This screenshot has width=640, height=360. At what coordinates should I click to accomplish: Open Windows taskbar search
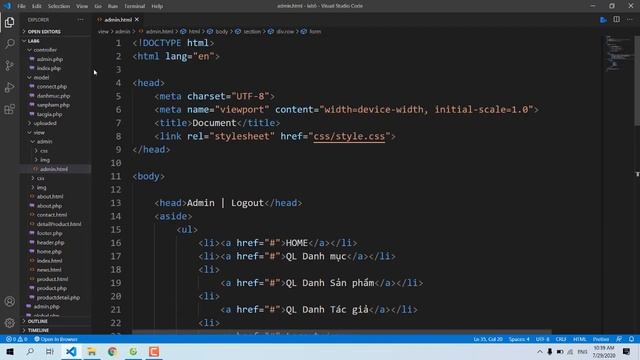30,351
